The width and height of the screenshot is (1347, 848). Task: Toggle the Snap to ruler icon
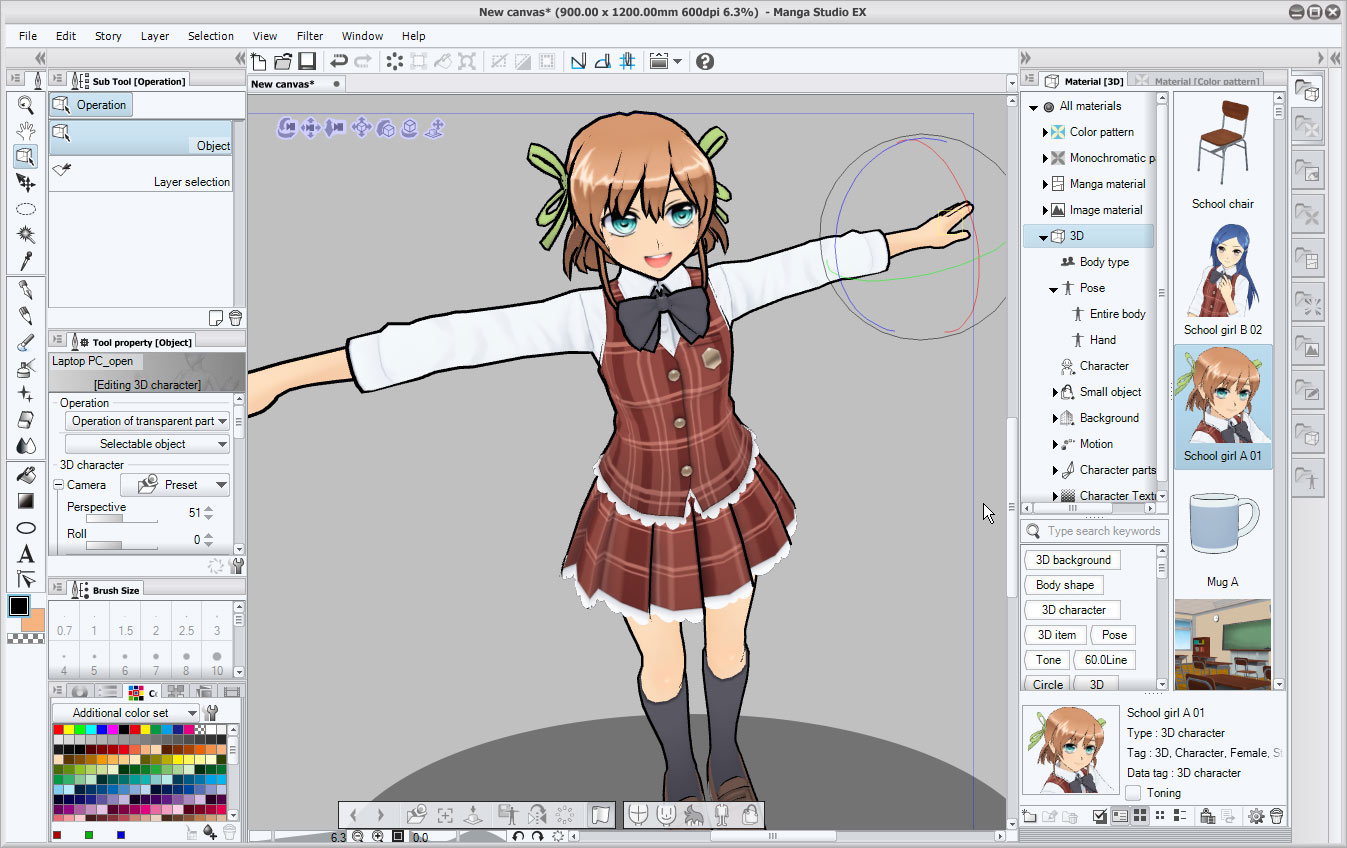[578, 61]
